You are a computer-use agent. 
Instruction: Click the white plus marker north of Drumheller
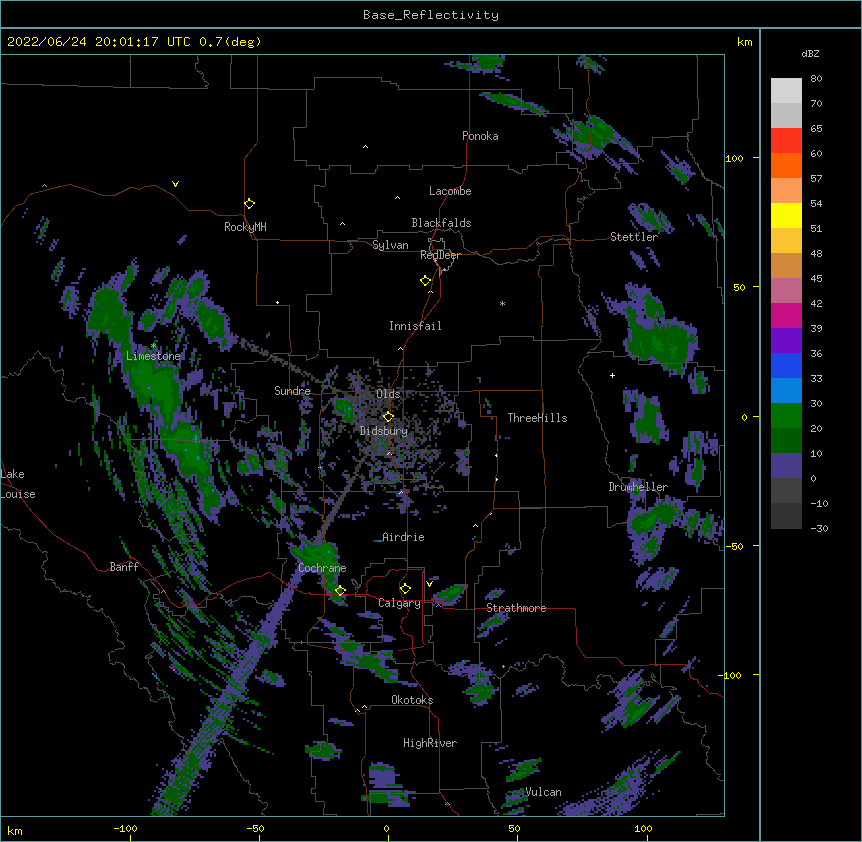point(612,375)
